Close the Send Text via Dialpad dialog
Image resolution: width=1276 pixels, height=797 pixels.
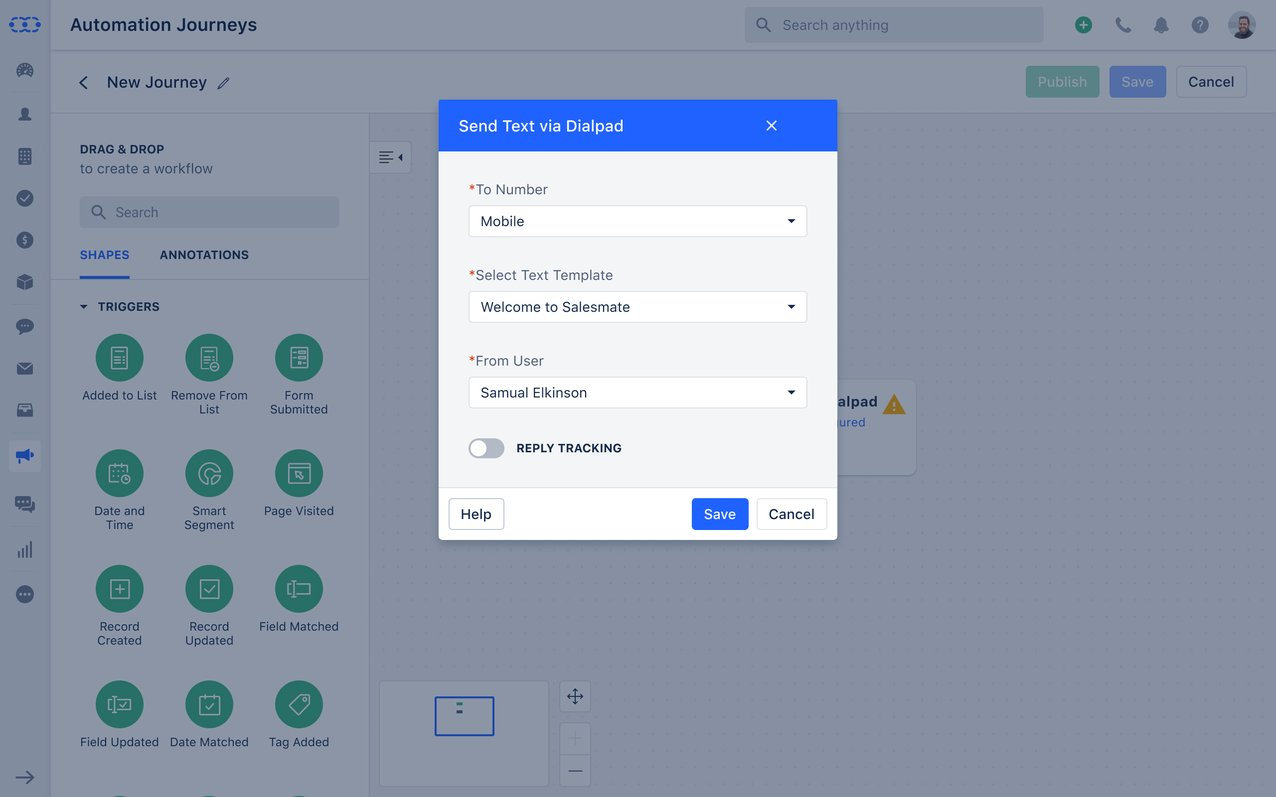[x=771, y=126]
